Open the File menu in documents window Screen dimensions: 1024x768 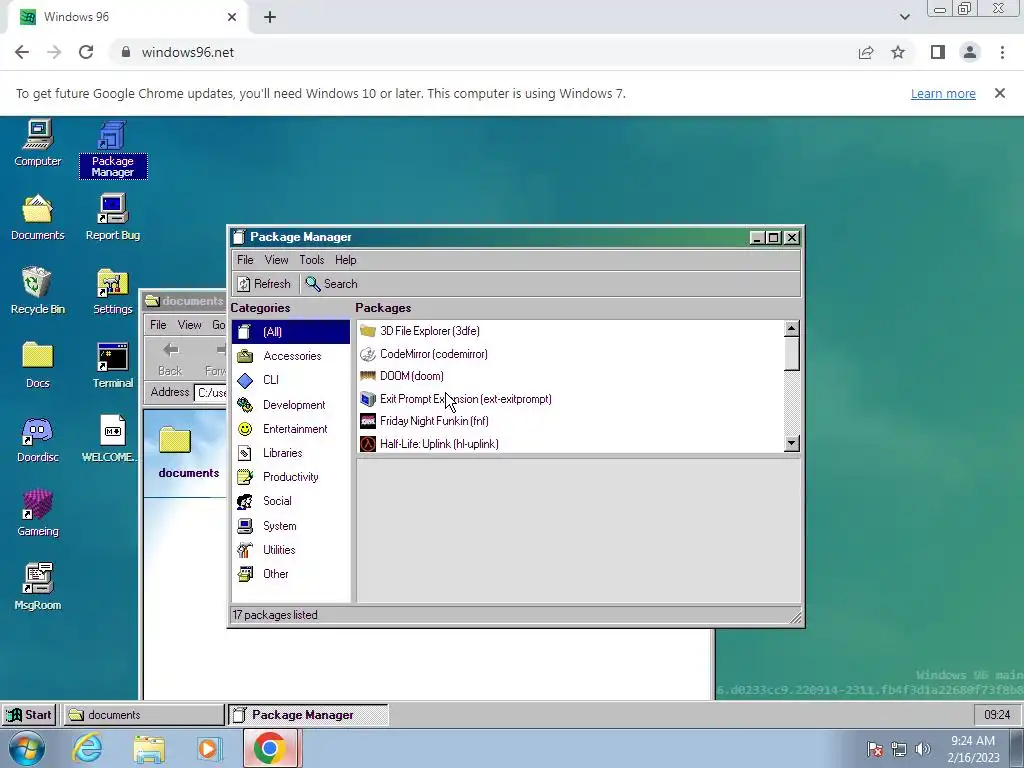[x=158, y=325]
